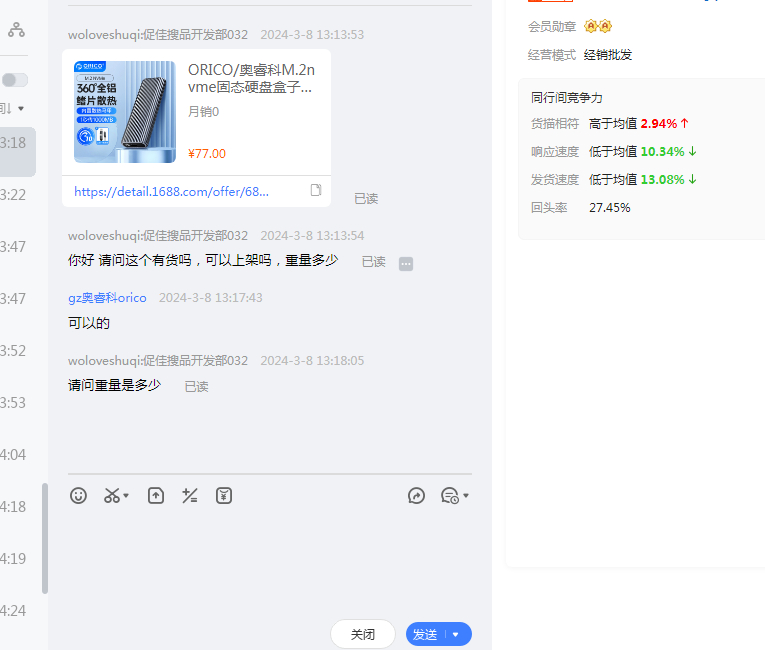Image resolution: width=765 pixels, height=650 pixels.
Task: Open the plus-slash calculator icon in toolbar
Action: pyautogui.click(x=189, y=495)
